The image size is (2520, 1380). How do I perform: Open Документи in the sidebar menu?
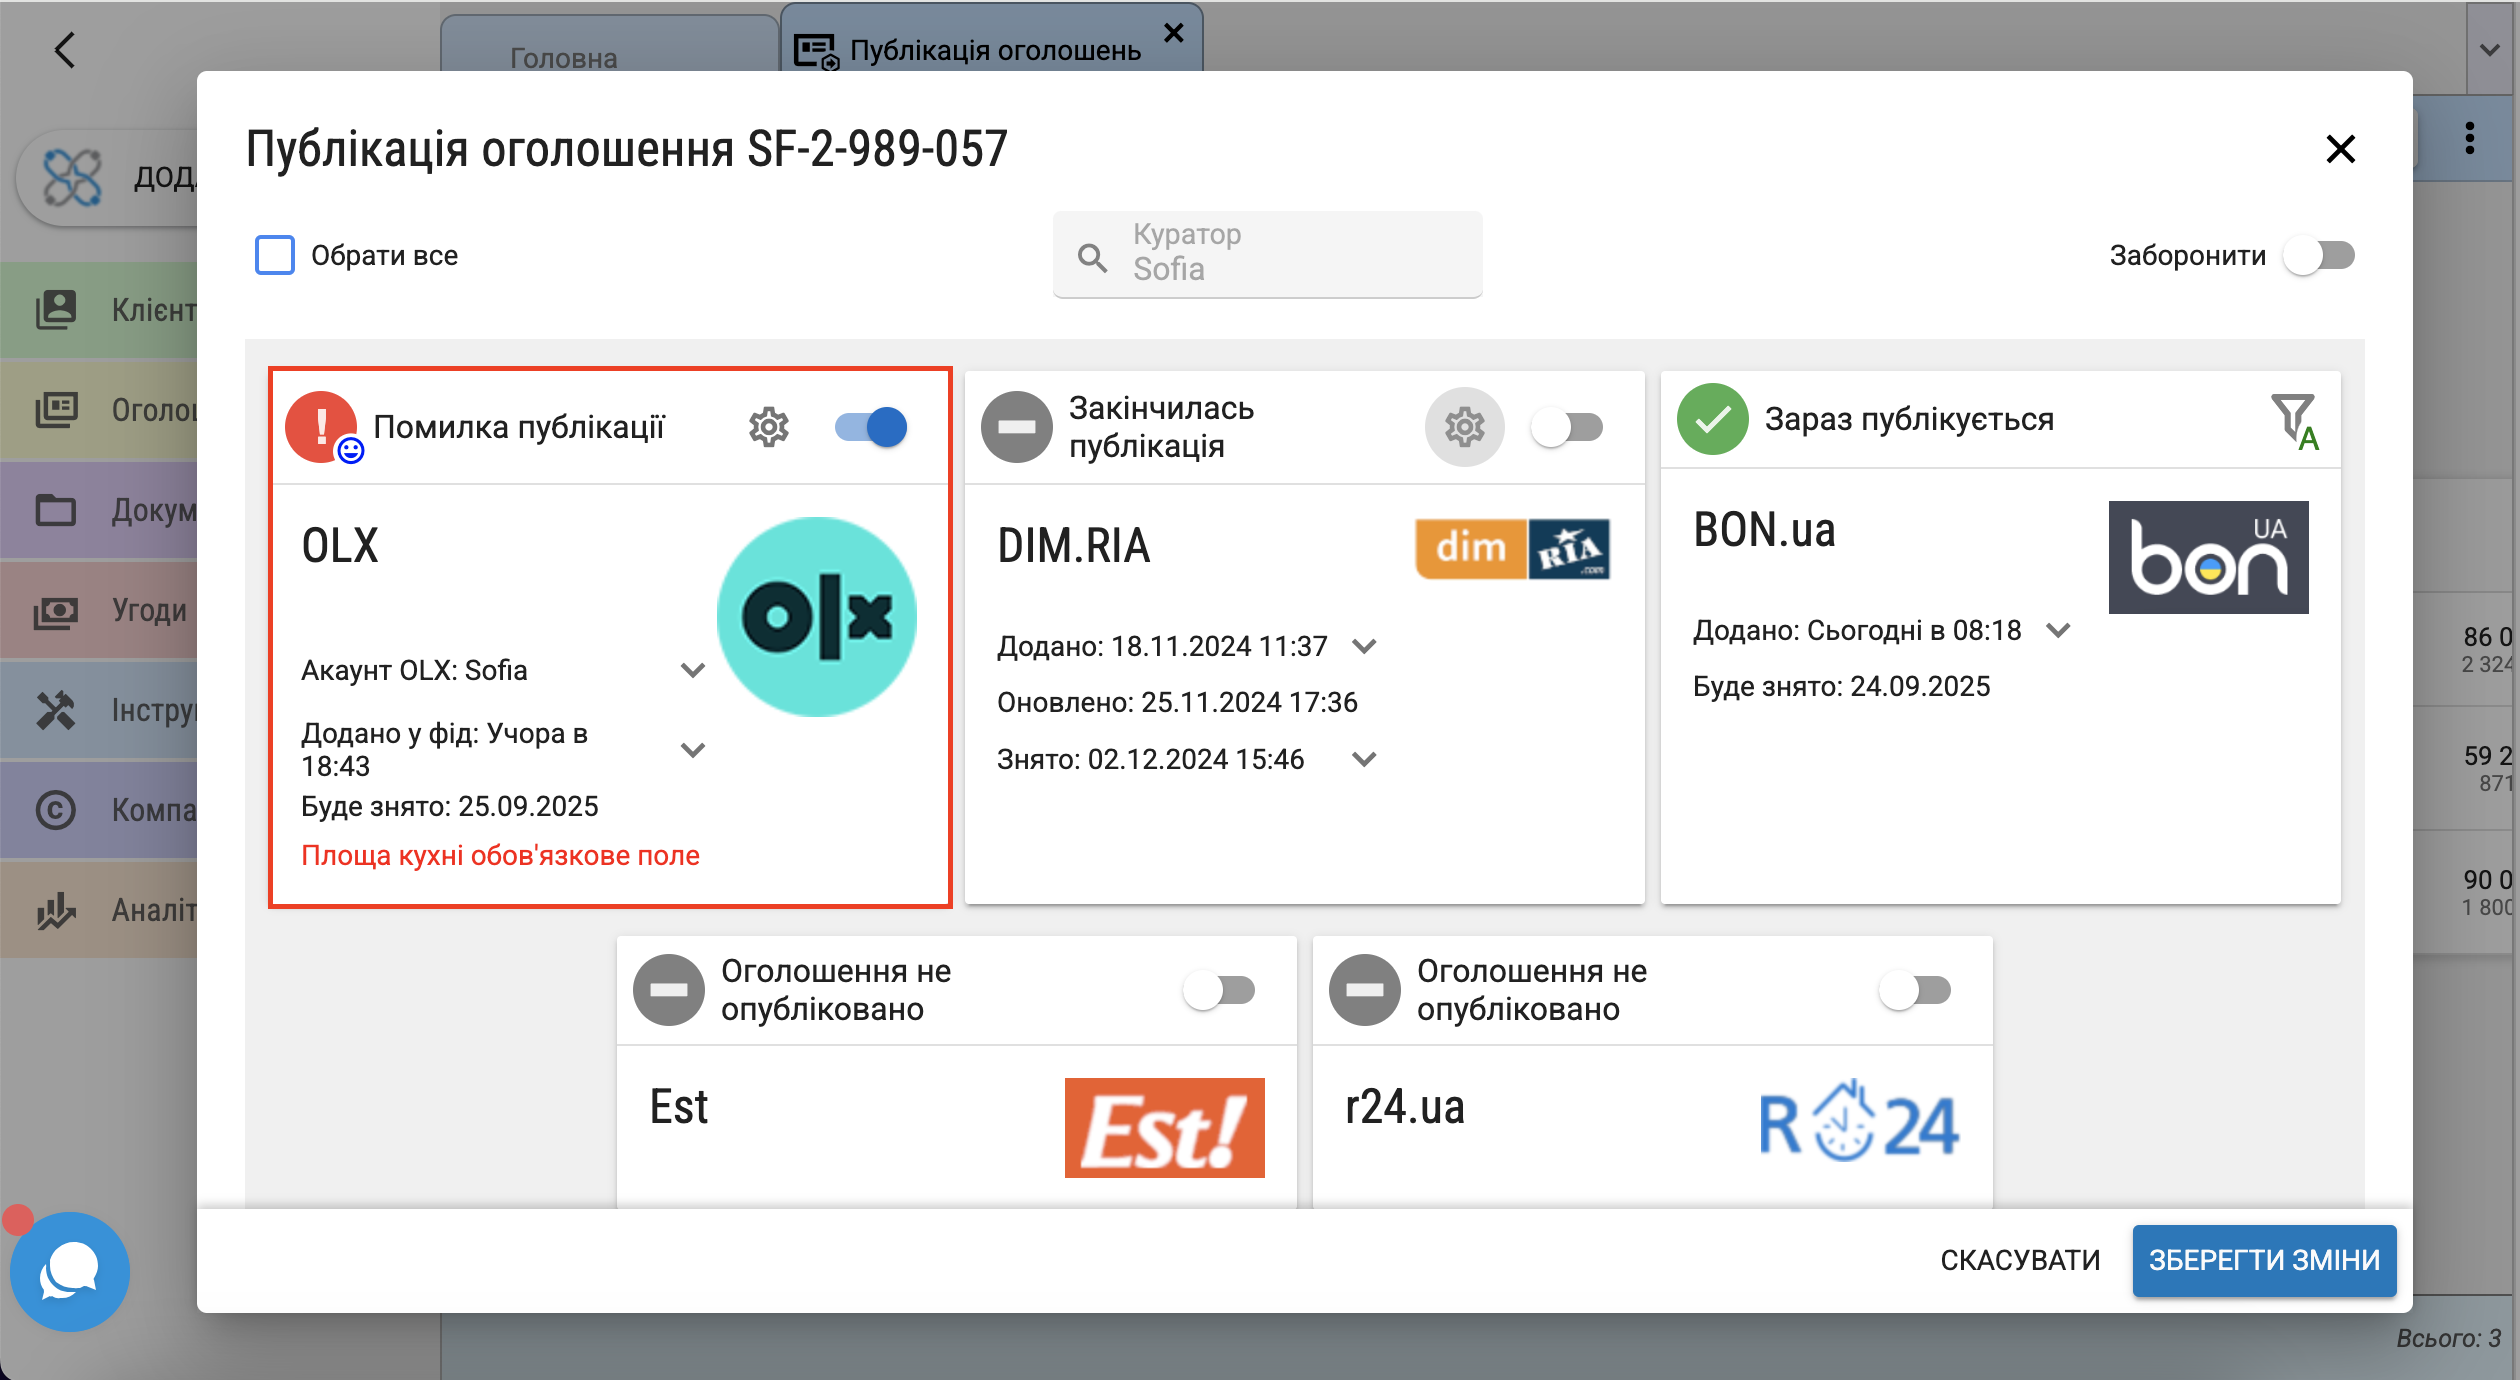(100, 510)
